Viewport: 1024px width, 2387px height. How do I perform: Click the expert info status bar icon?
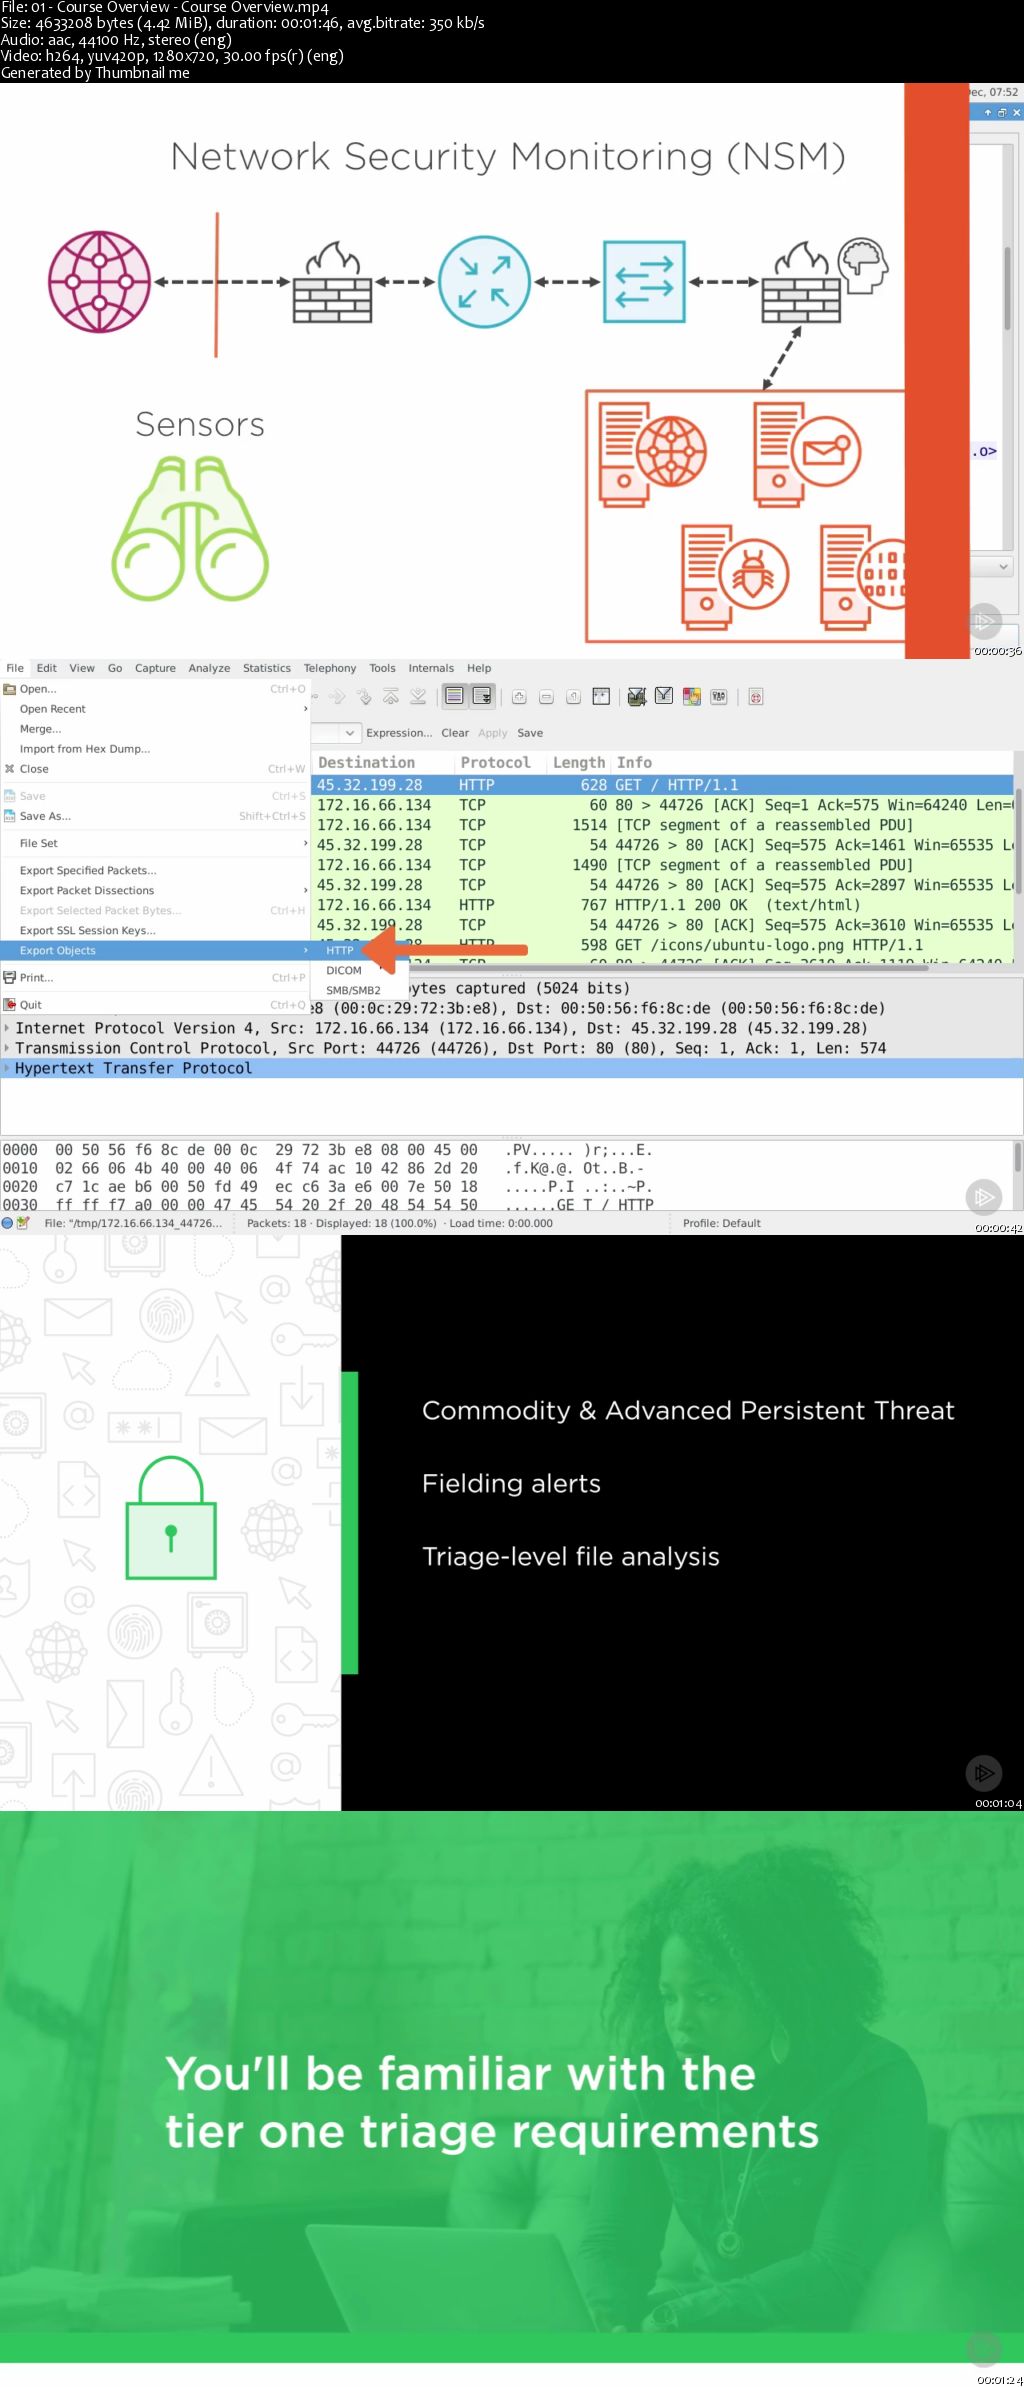pyautogui.click(x=8, y=1223)
